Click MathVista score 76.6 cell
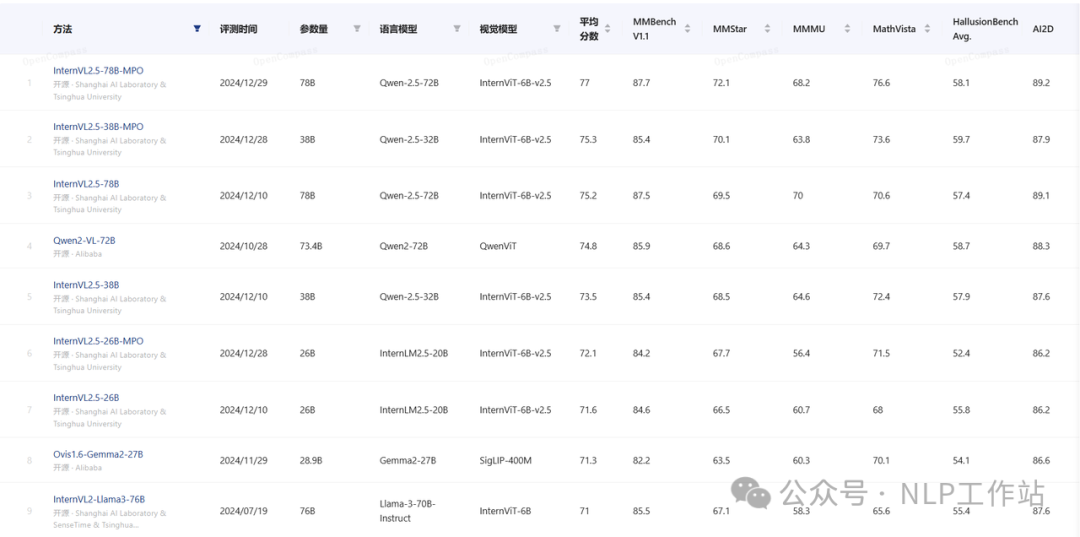The width and height of the screenshot is (1080, 537). 881,83
